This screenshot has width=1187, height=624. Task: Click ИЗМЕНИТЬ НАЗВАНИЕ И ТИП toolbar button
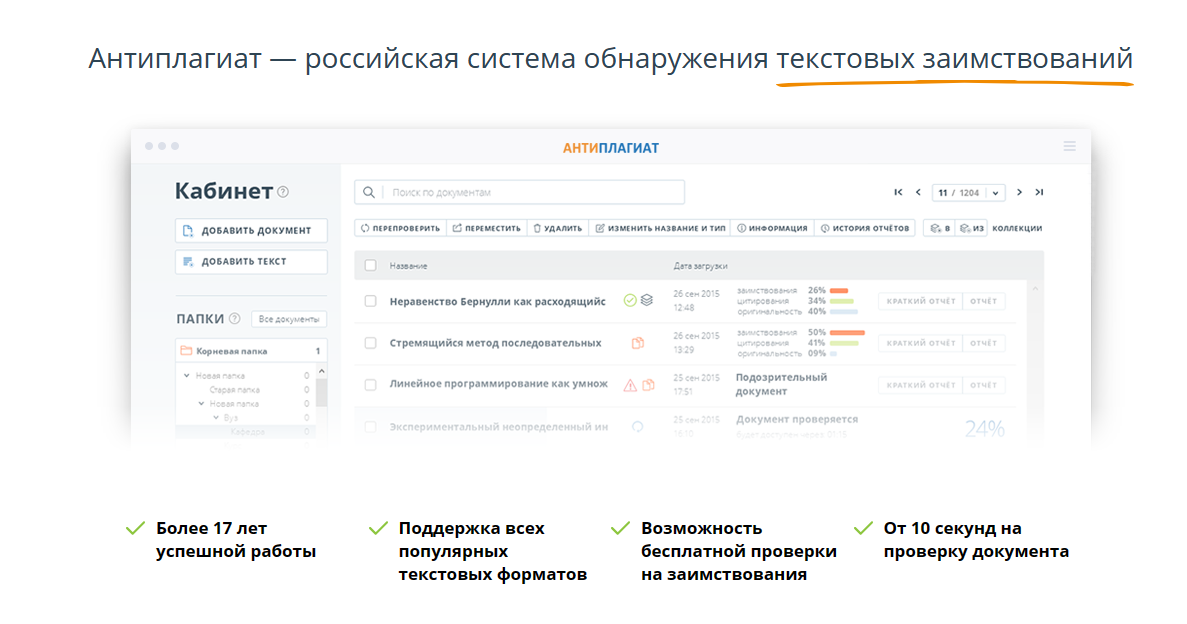660,228
